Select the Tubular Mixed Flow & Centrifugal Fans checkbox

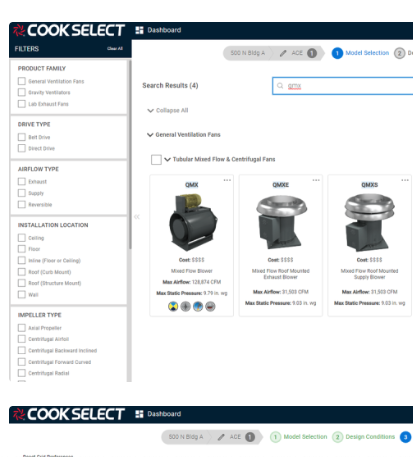(156, 160)
